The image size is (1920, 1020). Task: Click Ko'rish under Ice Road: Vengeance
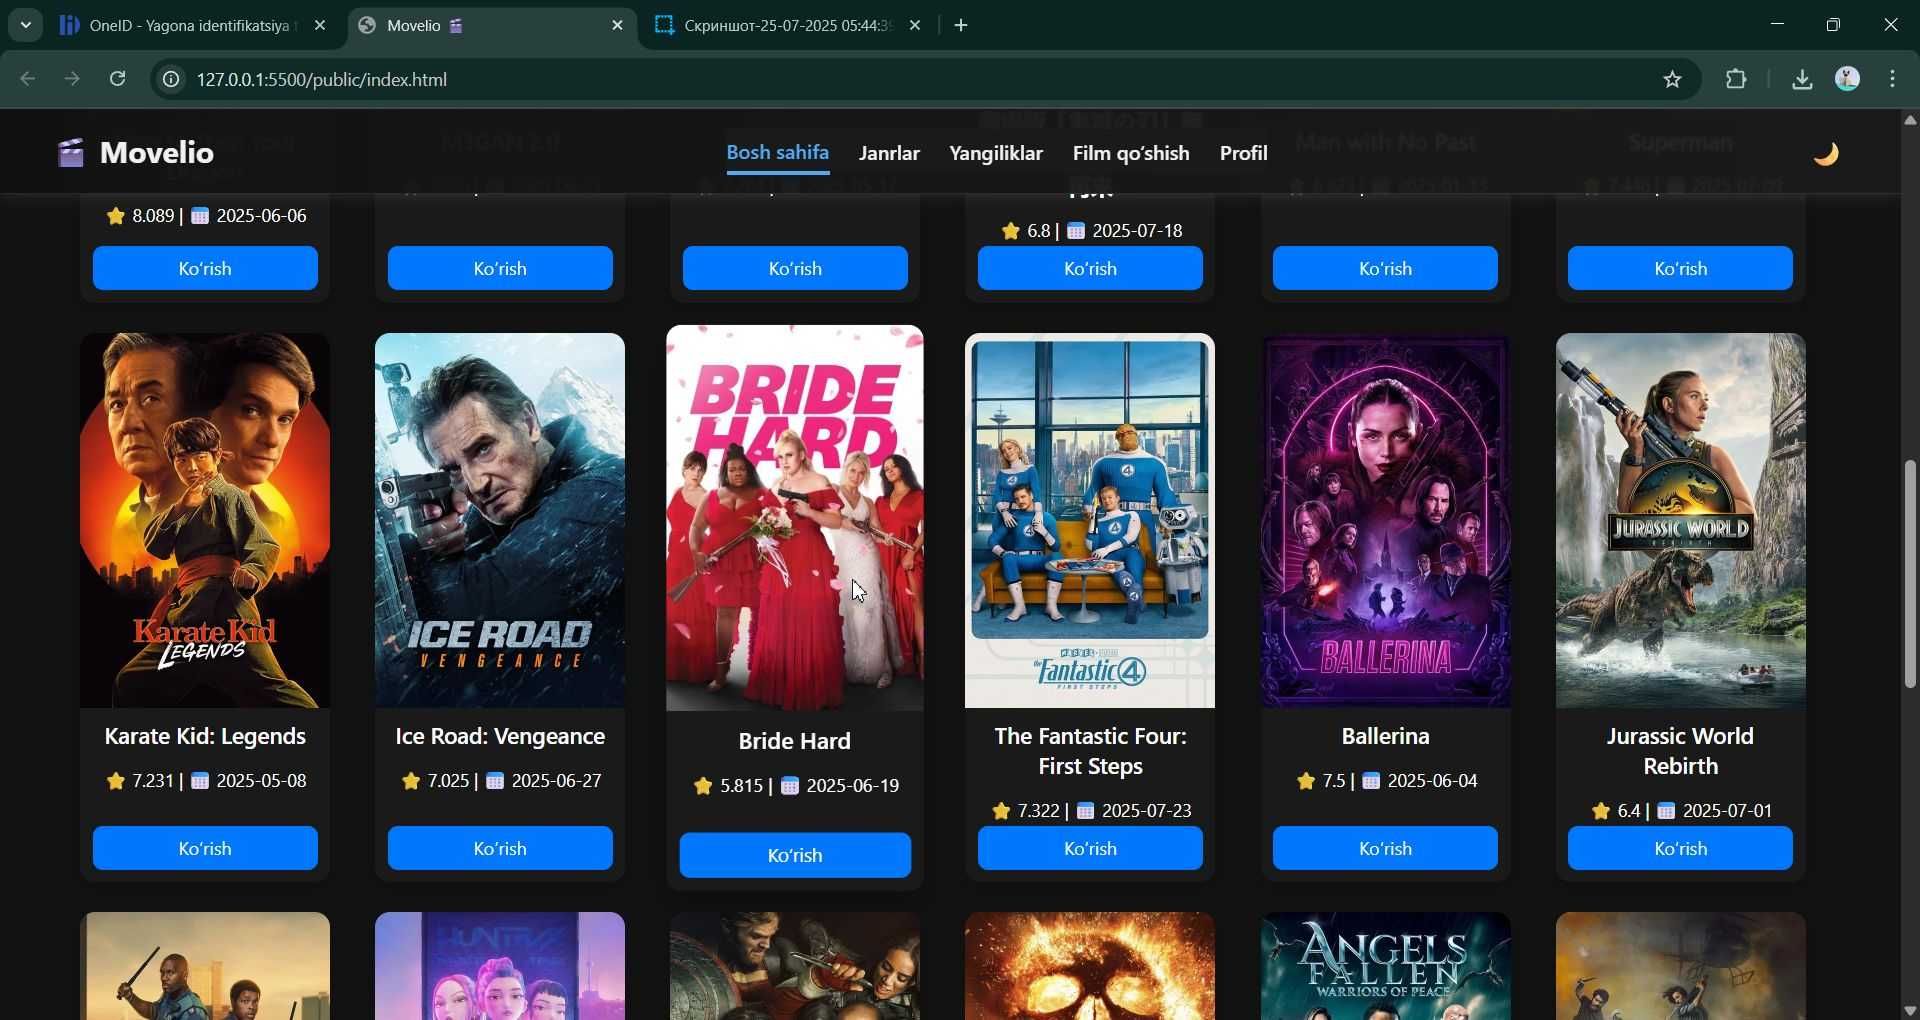(x=500, y=848)
